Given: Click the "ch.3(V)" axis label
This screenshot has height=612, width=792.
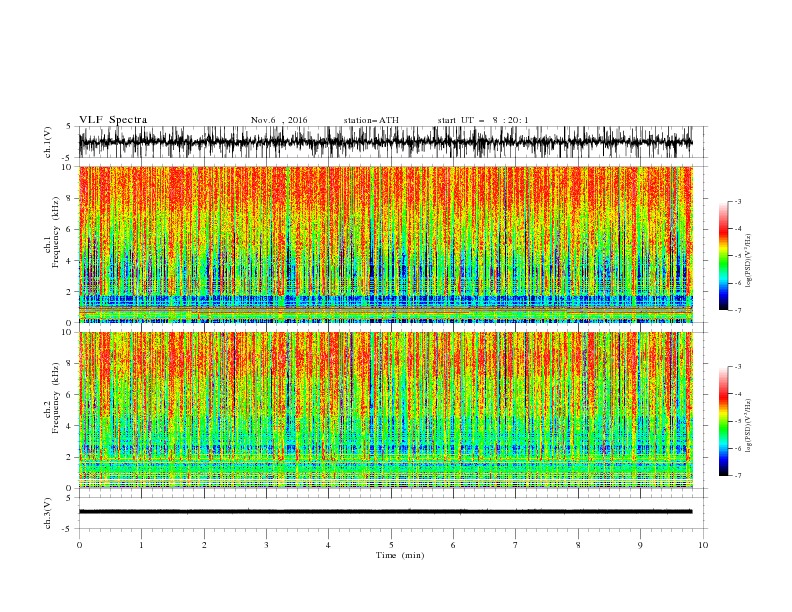Looking at the screenshot, I should pyautogui.click(x=48, y=513).
